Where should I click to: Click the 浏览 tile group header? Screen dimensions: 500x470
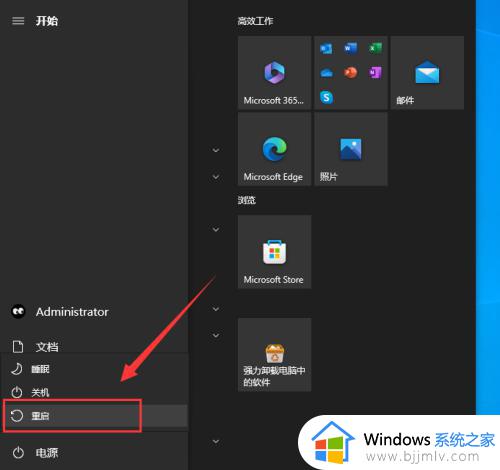tap(247, 200)
